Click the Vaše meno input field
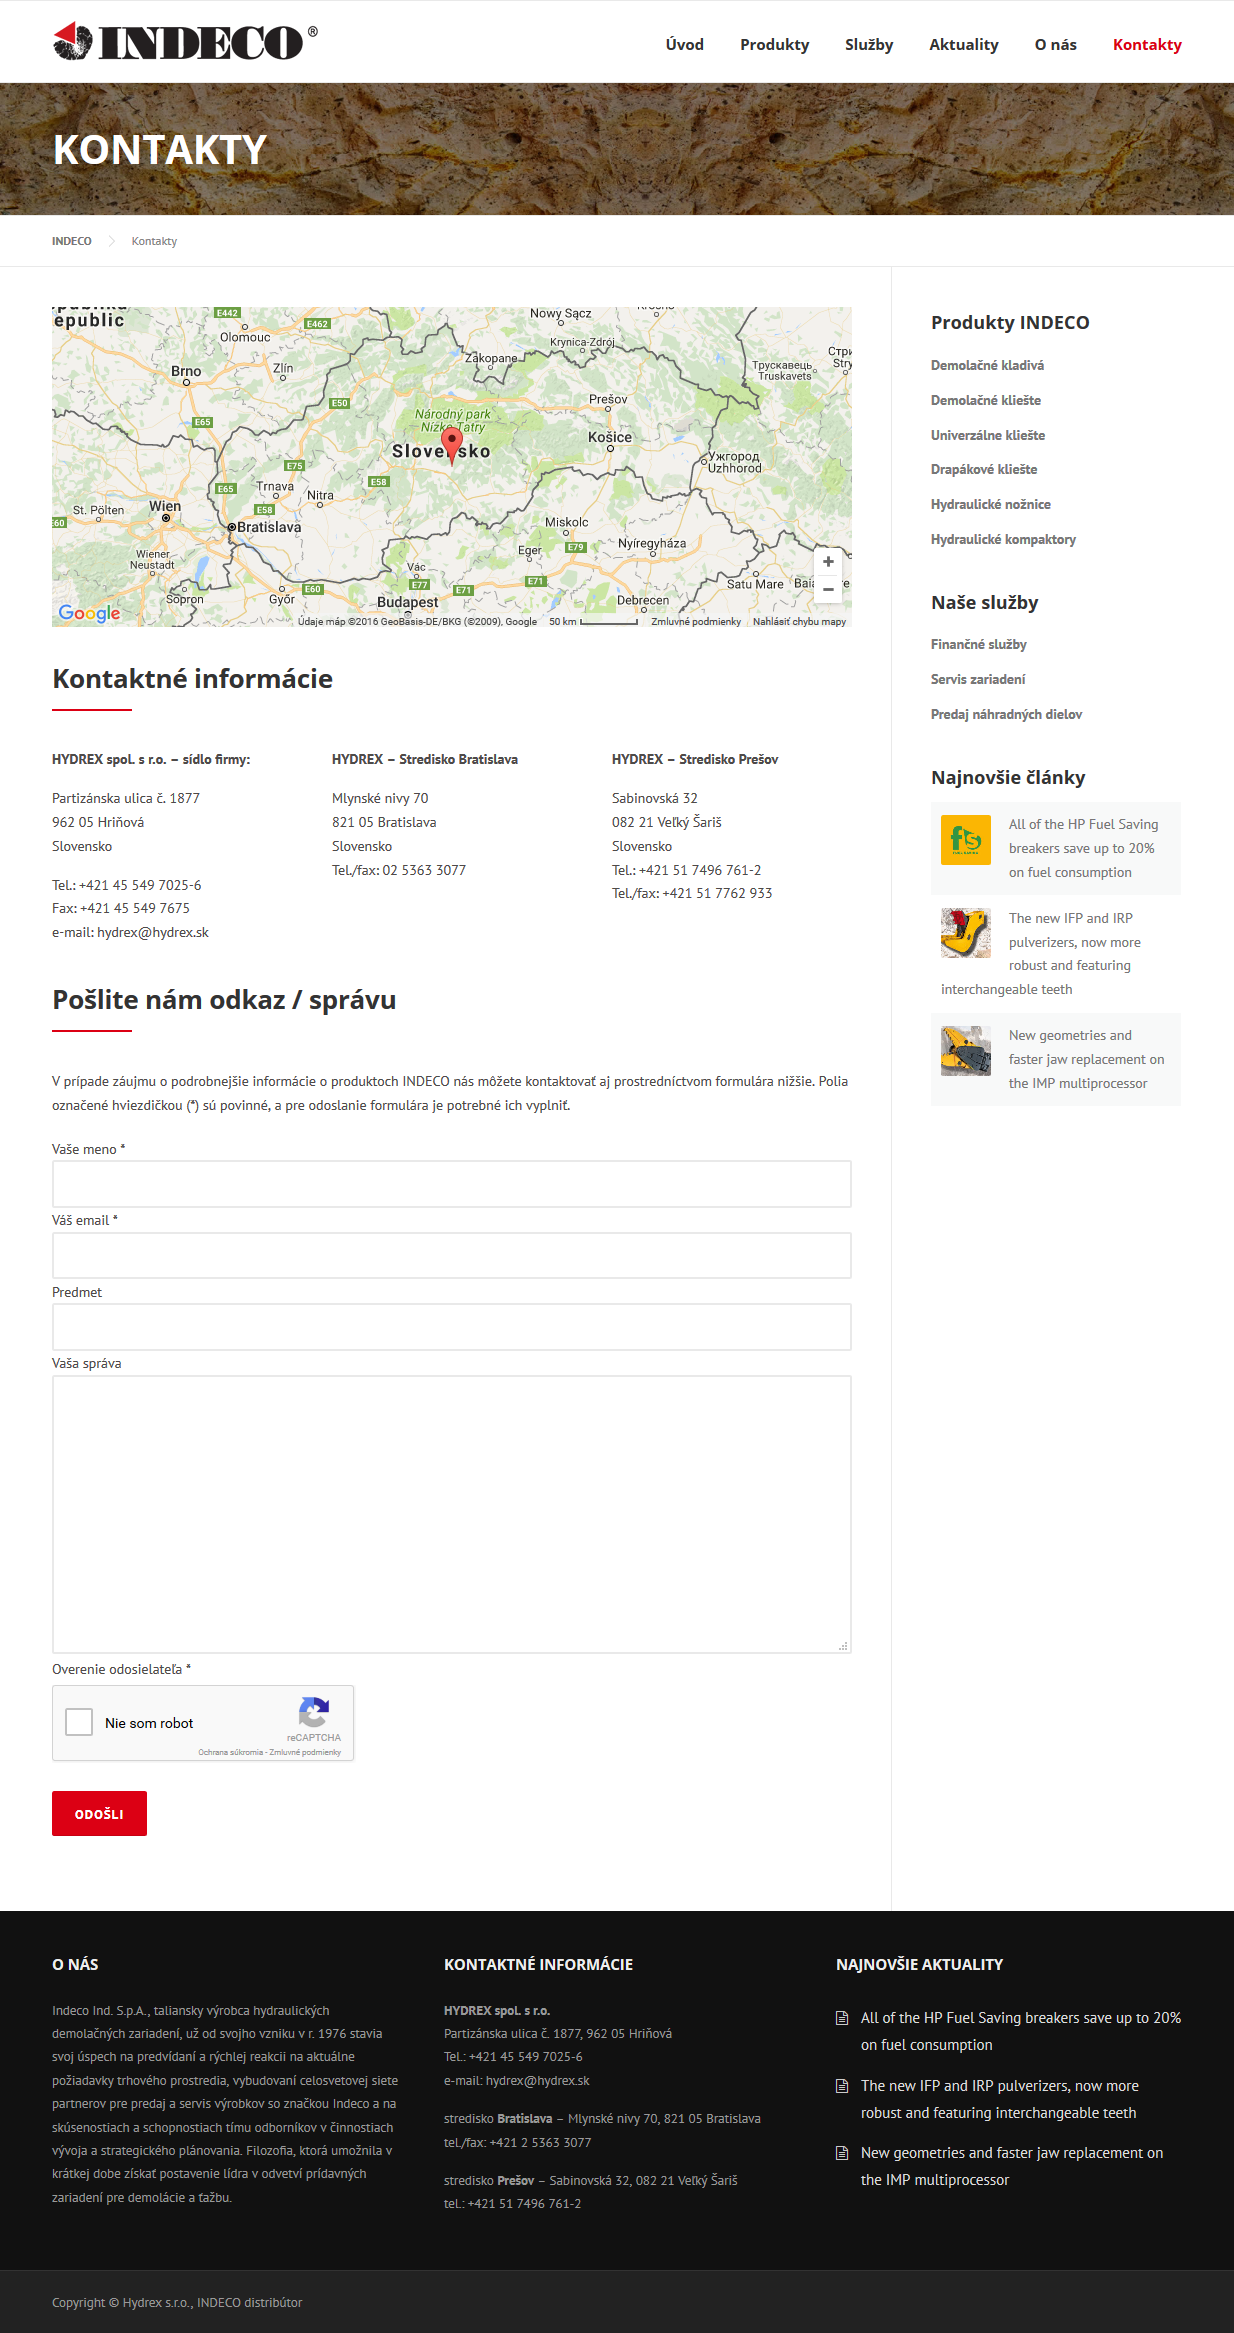Screen dimensions: 1234x2333 (452, 1184)
